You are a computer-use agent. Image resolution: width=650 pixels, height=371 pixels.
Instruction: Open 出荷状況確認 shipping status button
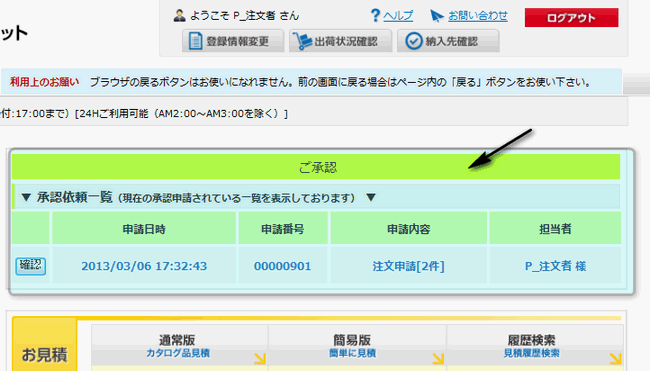pyautogui.click(x=340, y=41)
